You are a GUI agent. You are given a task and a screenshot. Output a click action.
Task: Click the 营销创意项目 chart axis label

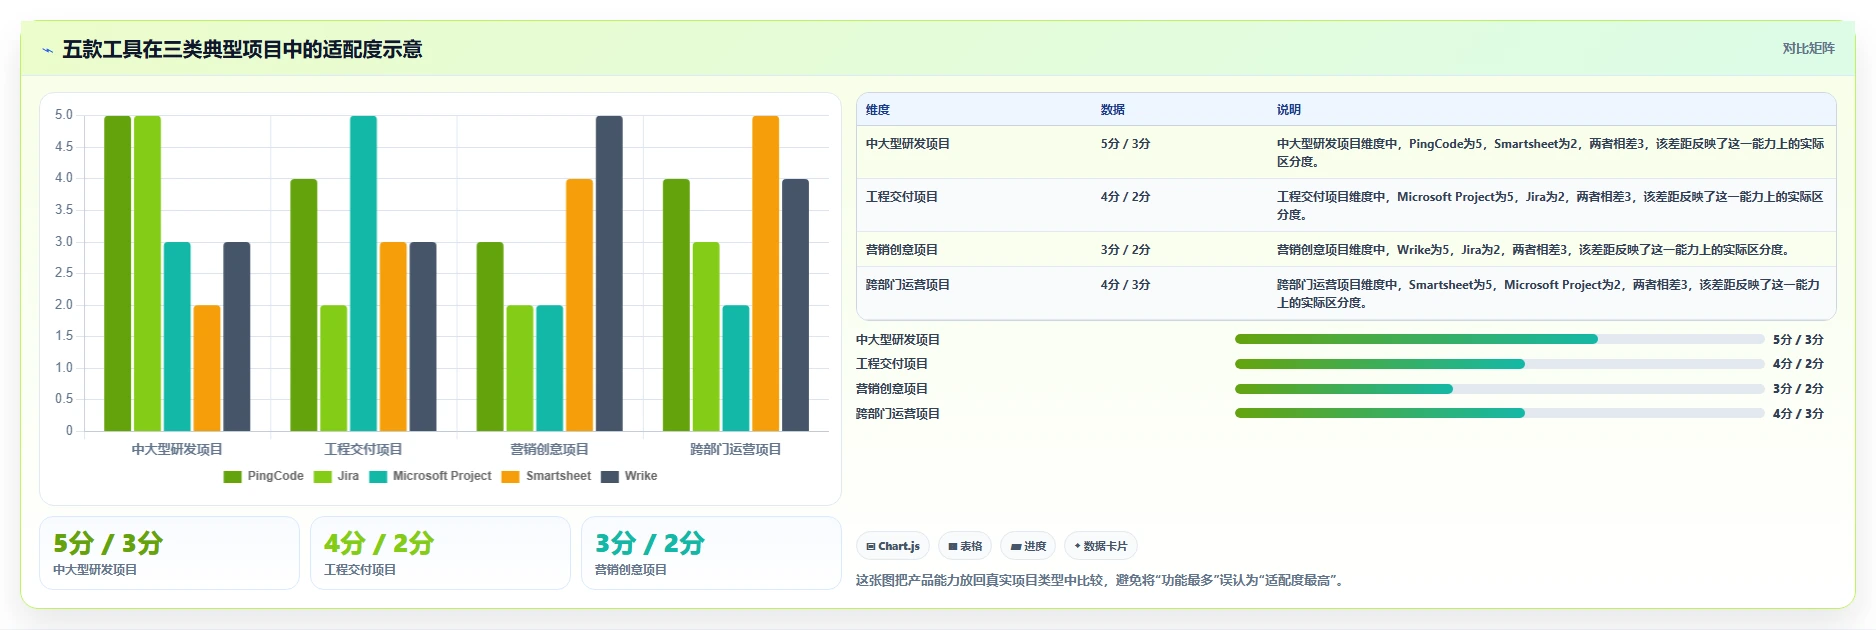click(549, 450)
